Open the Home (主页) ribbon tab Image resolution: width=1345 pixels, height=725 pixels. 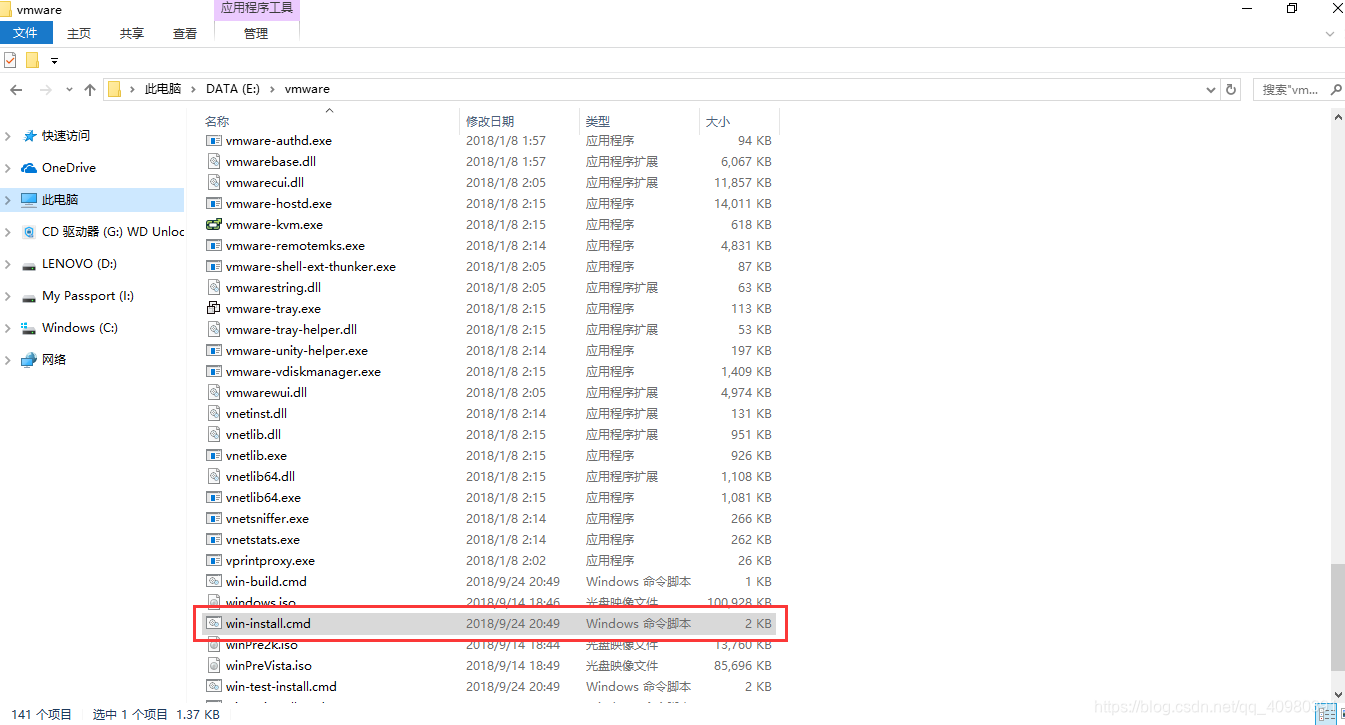click(x=79, y=33)
